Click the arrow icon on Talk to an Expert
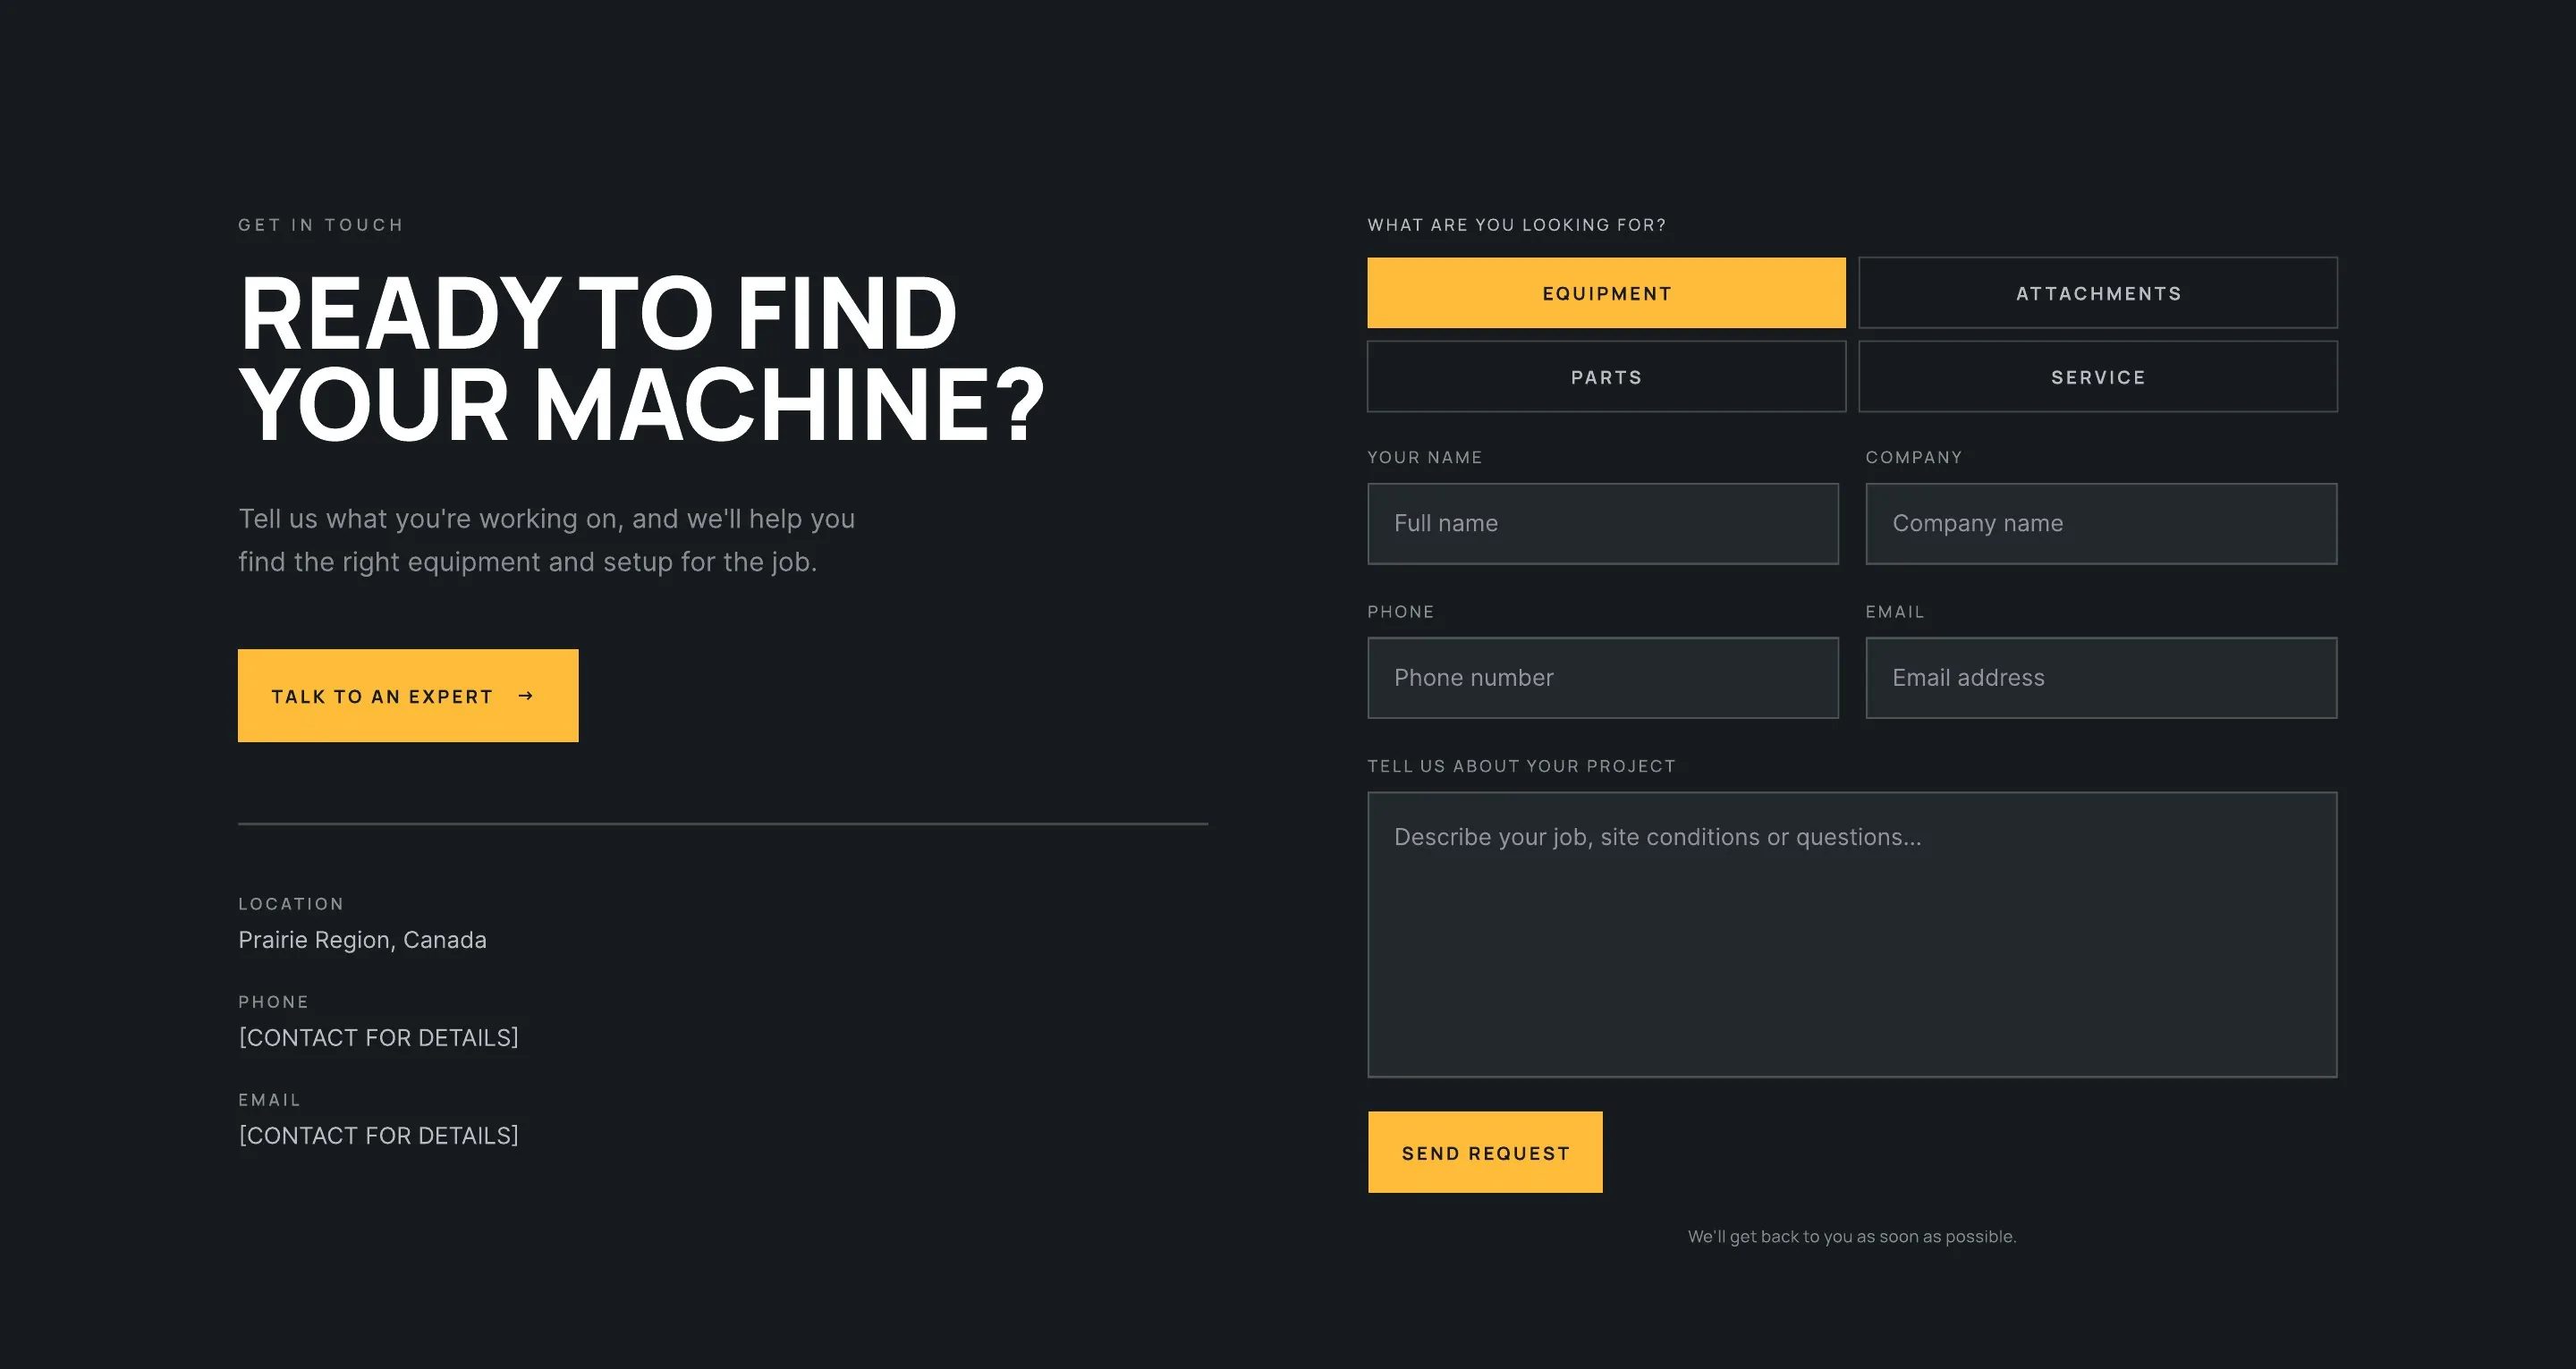This screenshot has height=1369, width=2576. click(x=526, y=696)
